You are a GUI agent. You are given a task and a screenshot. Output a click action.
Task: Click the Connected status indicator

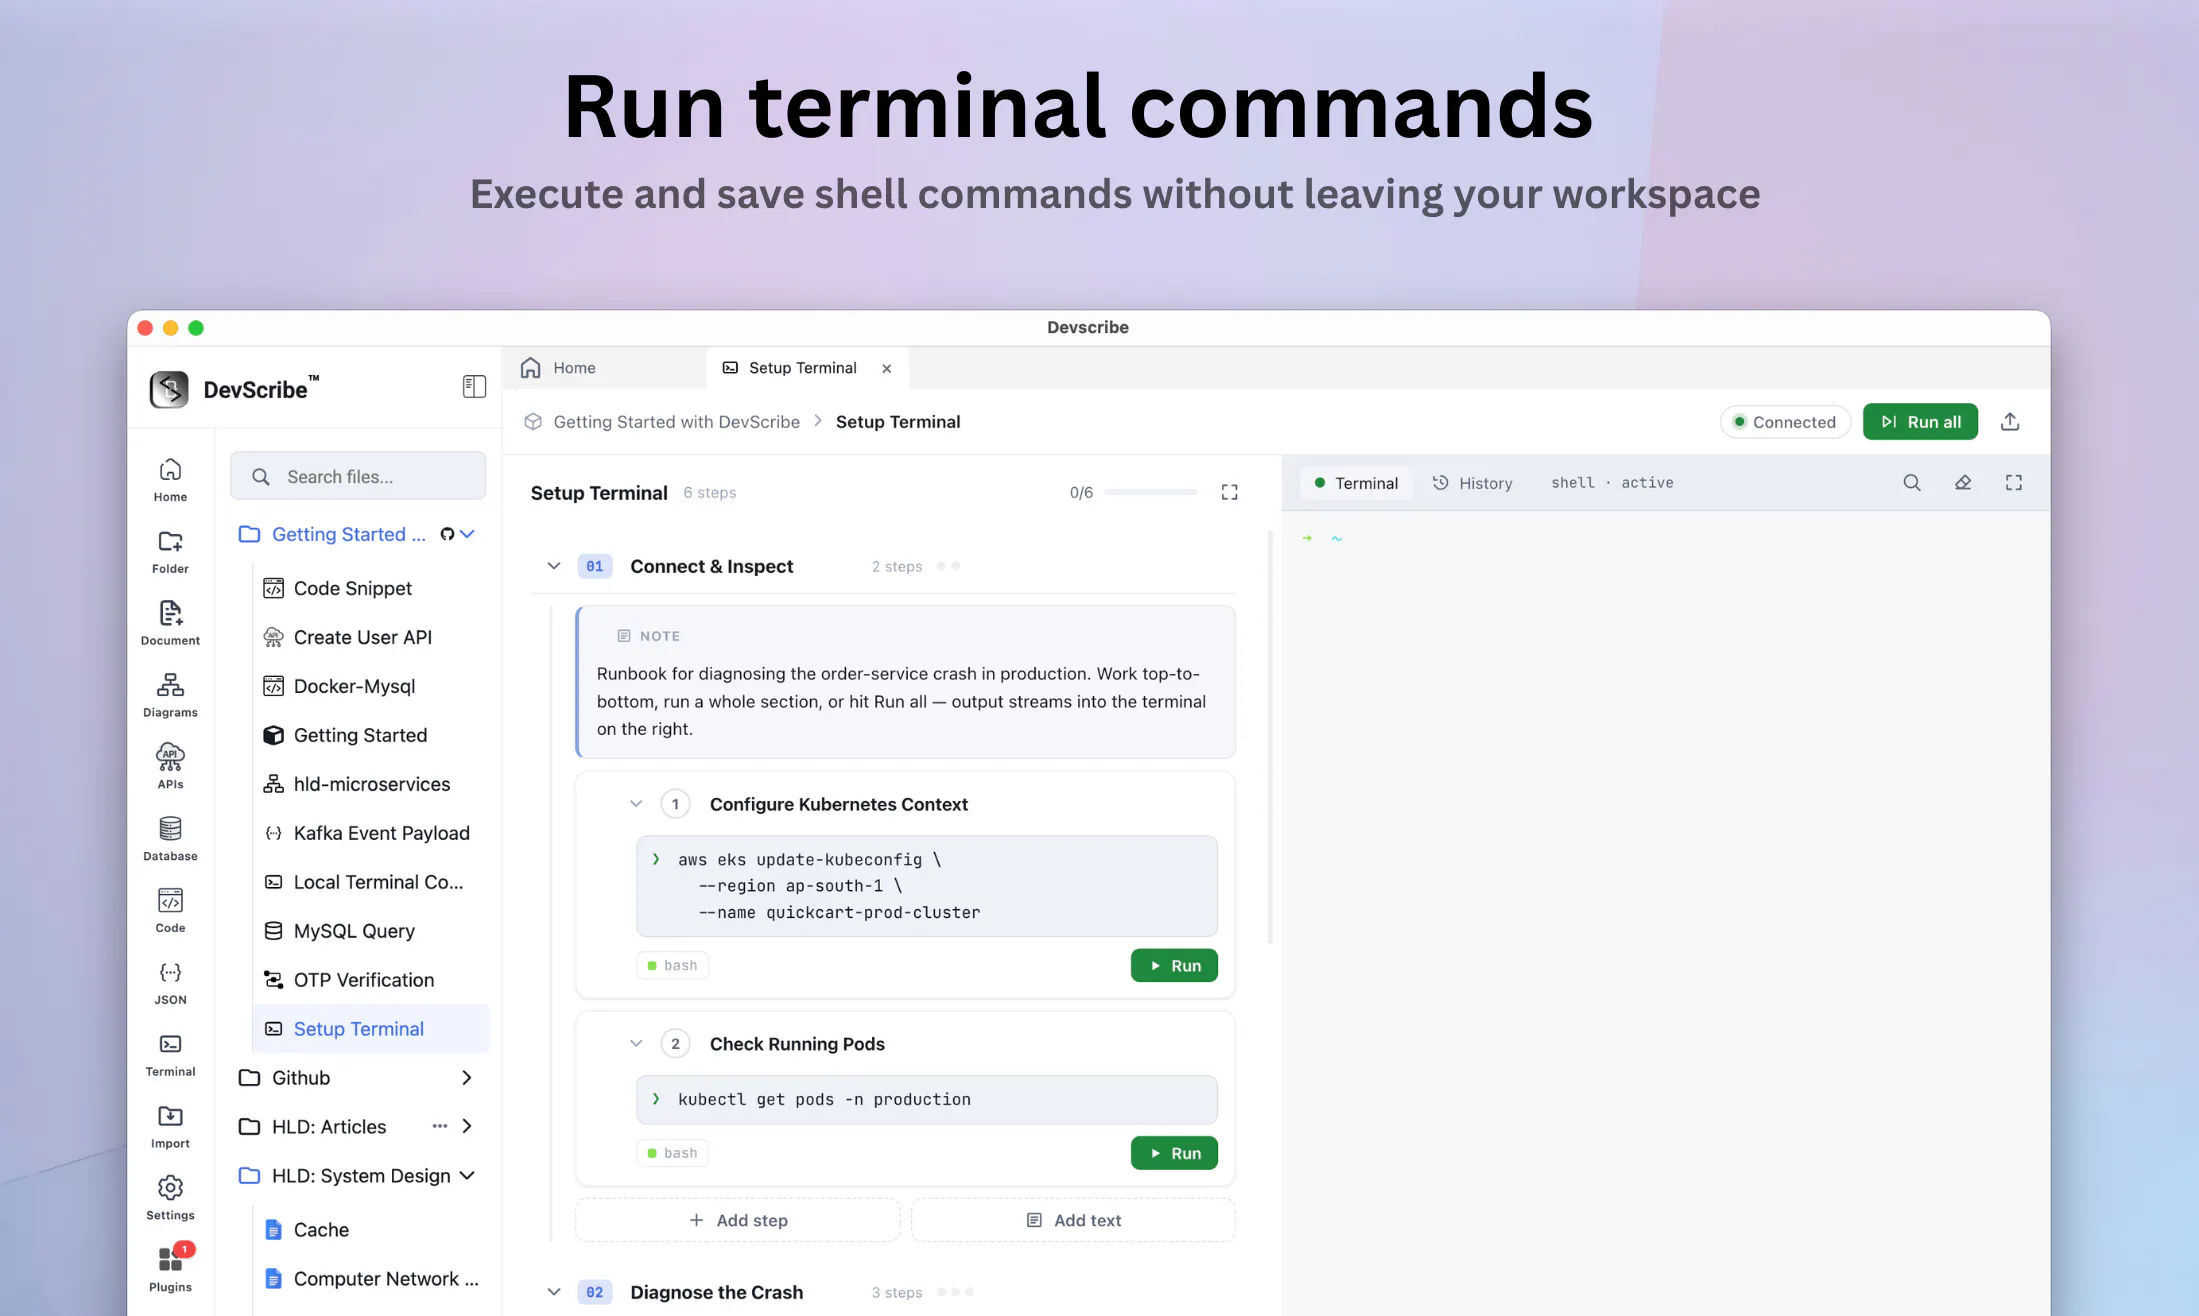pyautogui.click(x=1785, y=422)
